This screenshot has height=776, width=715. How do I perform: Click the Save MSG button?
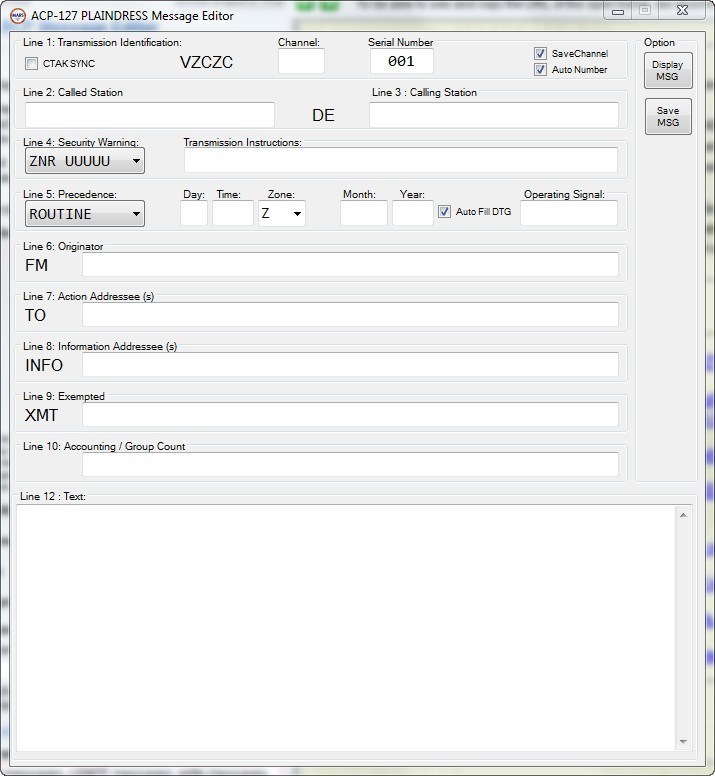coord(668,117)
